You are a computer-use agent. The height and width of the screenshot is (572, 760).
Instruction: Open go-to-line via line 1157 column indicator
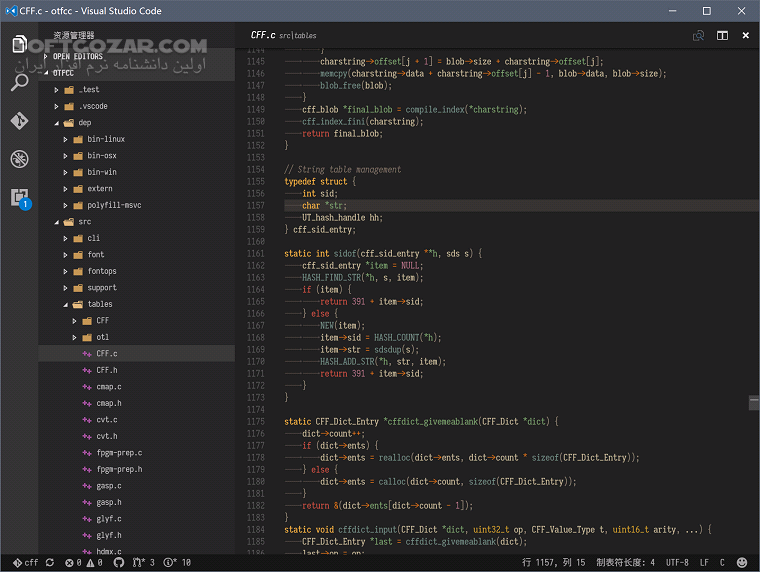coord(554,562)
